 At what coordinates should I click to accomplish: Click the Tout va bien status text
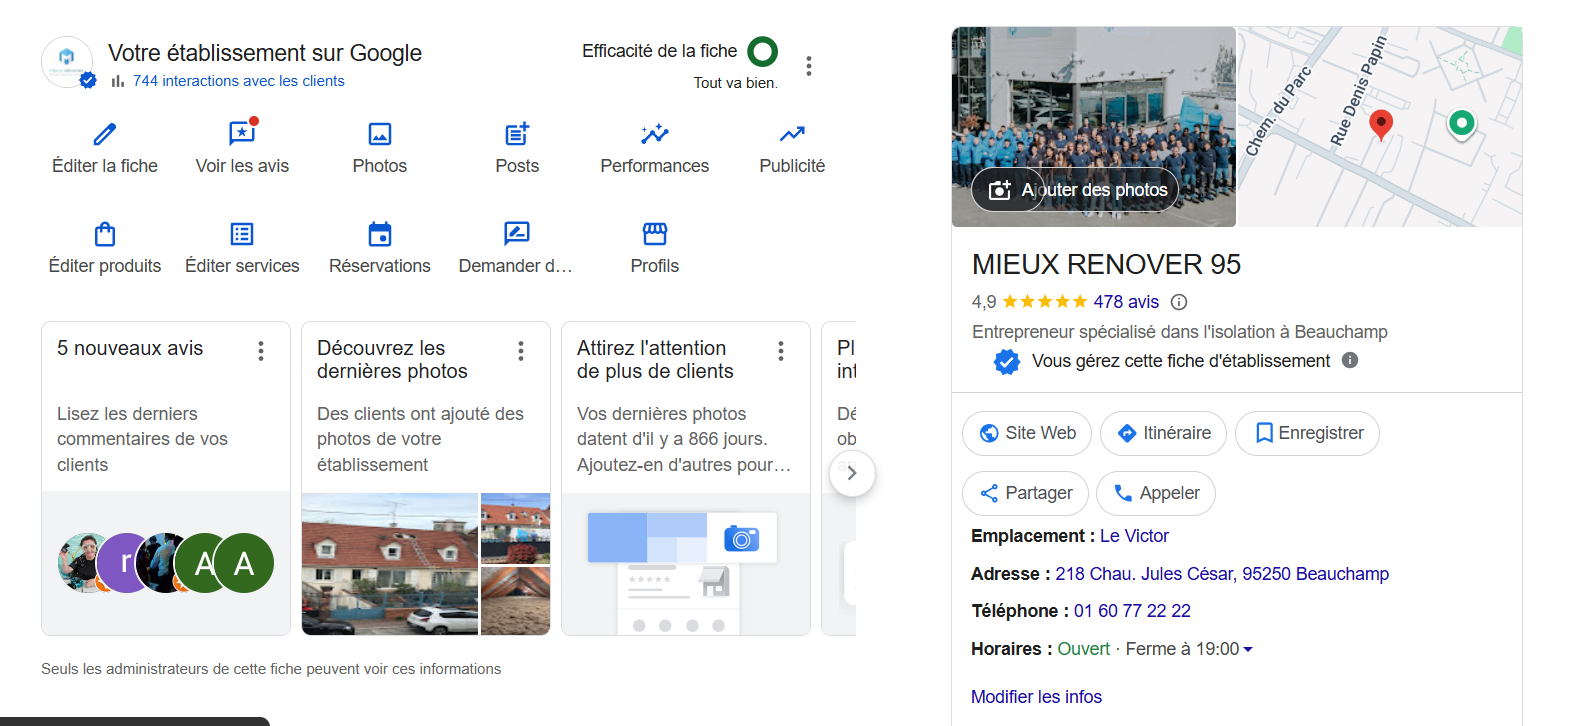click(735, 83)
